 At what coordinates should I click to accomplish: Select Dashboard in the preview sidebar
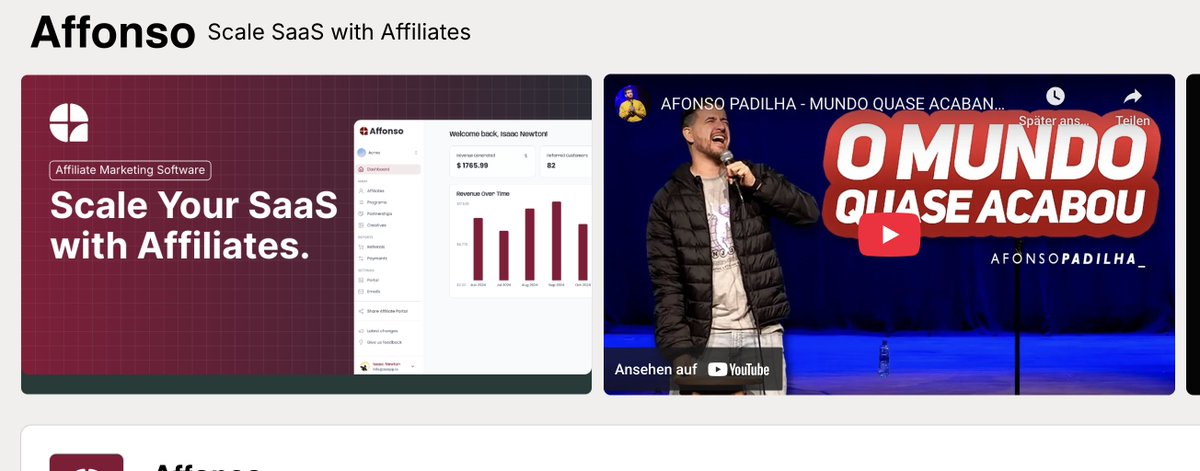(388, 169)
